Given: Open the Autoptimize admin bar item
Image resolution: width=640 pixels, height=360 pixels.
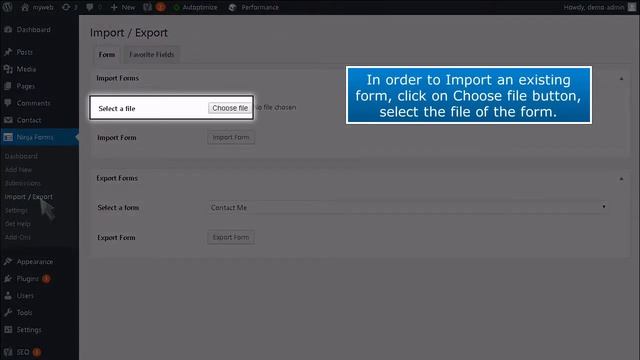Looking at the screenshot, I should tap(196, 7).
